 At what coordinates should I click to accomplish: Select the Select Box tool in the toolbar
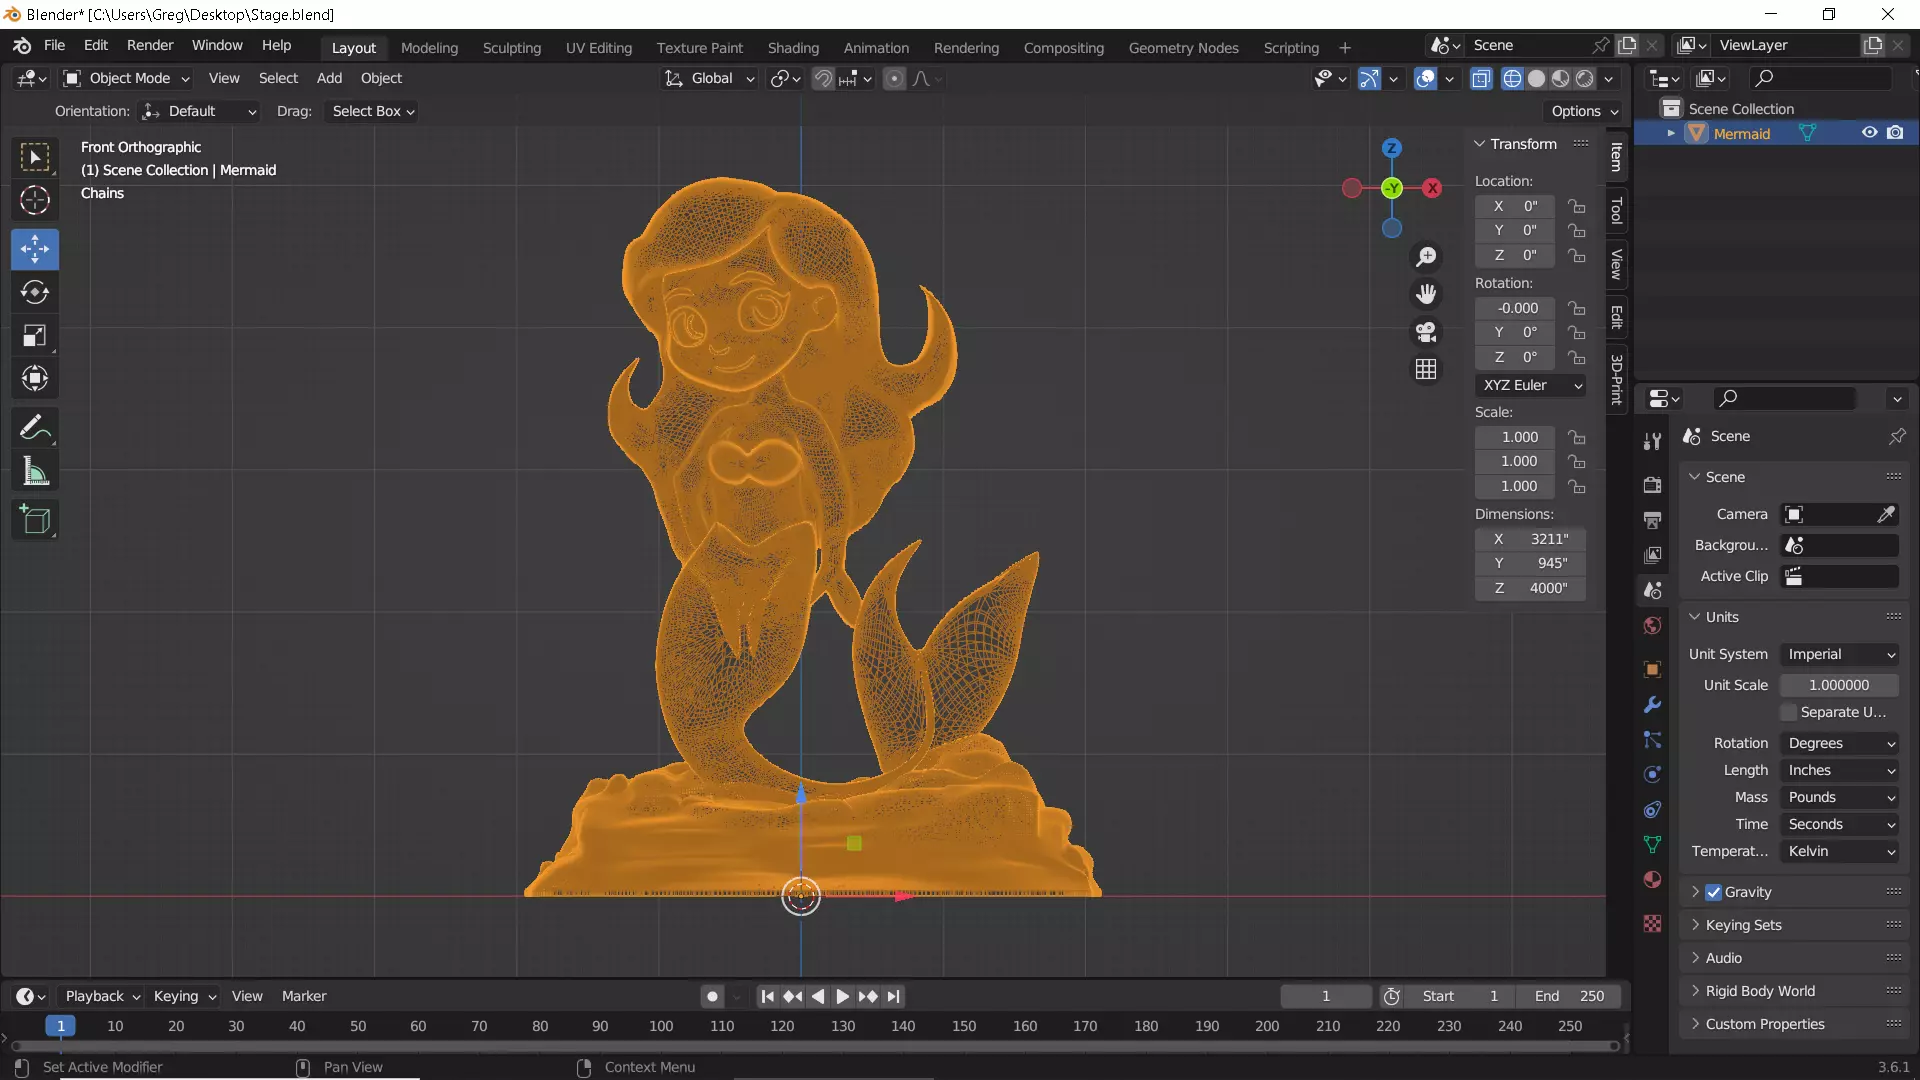click(x=35, y=157)
